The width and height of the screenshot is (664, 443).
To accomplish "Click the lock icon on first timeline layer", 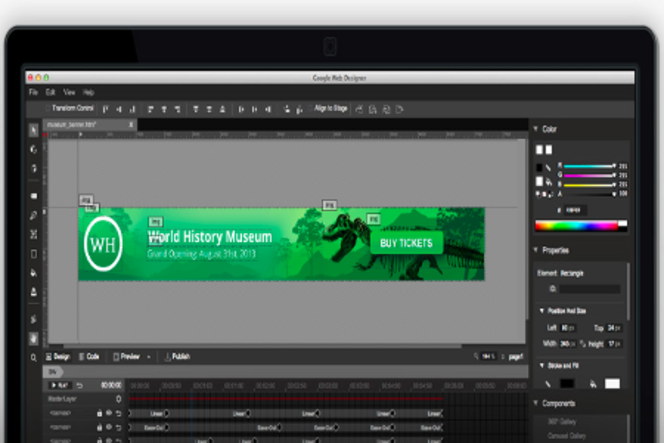I will (99, 413).
